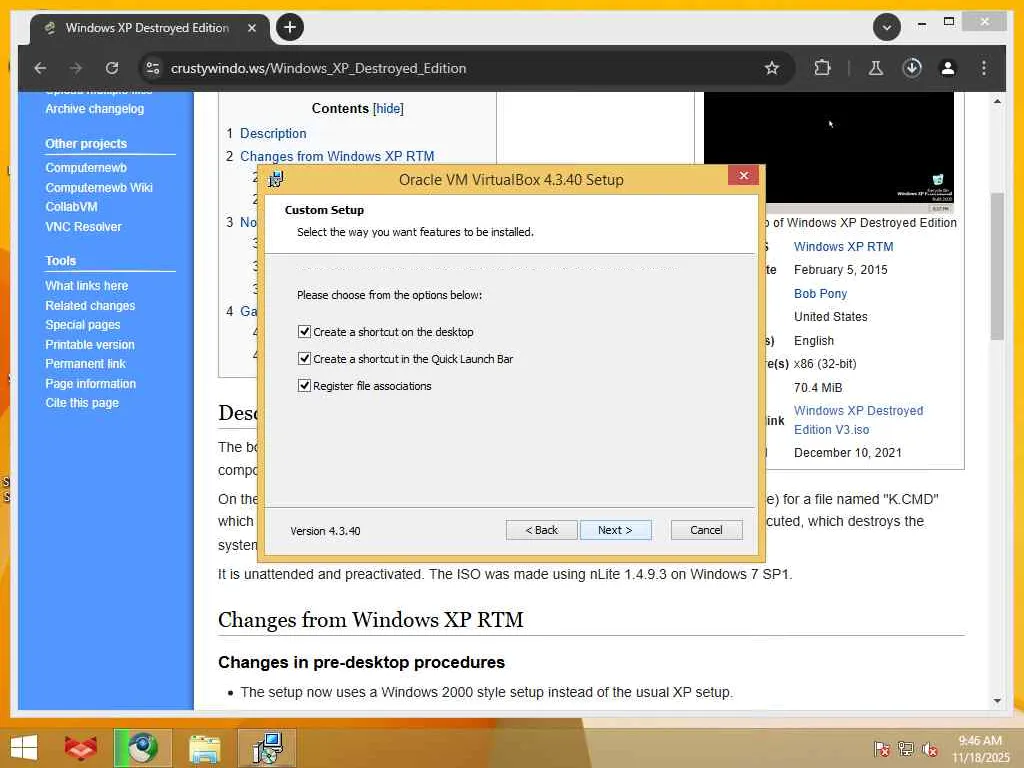Click VirtualBox installer icon in dialog title bar
The width and height of the screenshot is (1024, 768).
(276, 179)
